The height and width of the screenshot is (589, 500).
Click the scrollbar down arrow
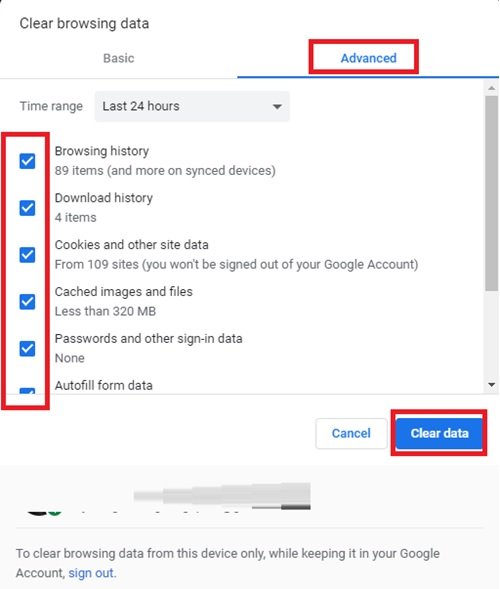point(491,385)
